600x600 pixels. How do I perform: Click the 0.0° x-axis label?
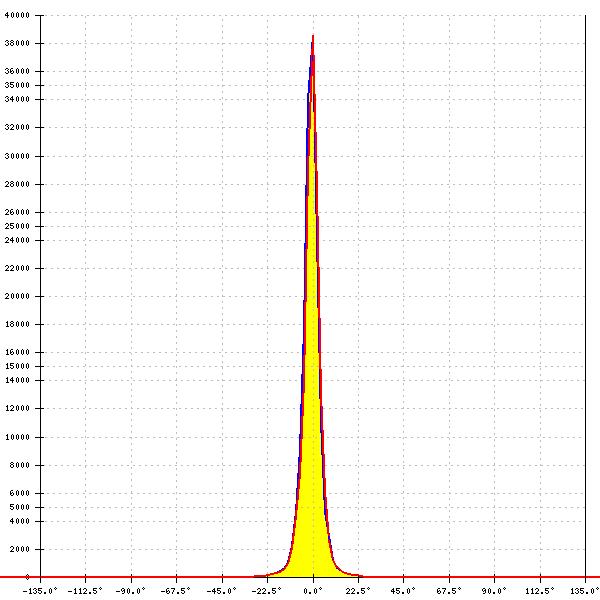click(x=313, y=591)
